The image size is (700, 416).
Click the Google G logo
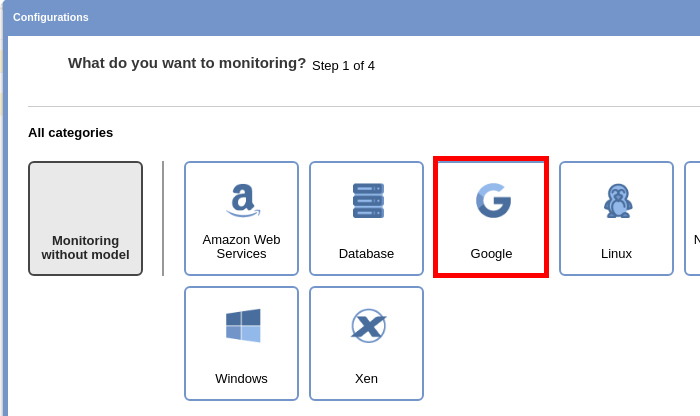pyautogui.click(x=492, y=200)
